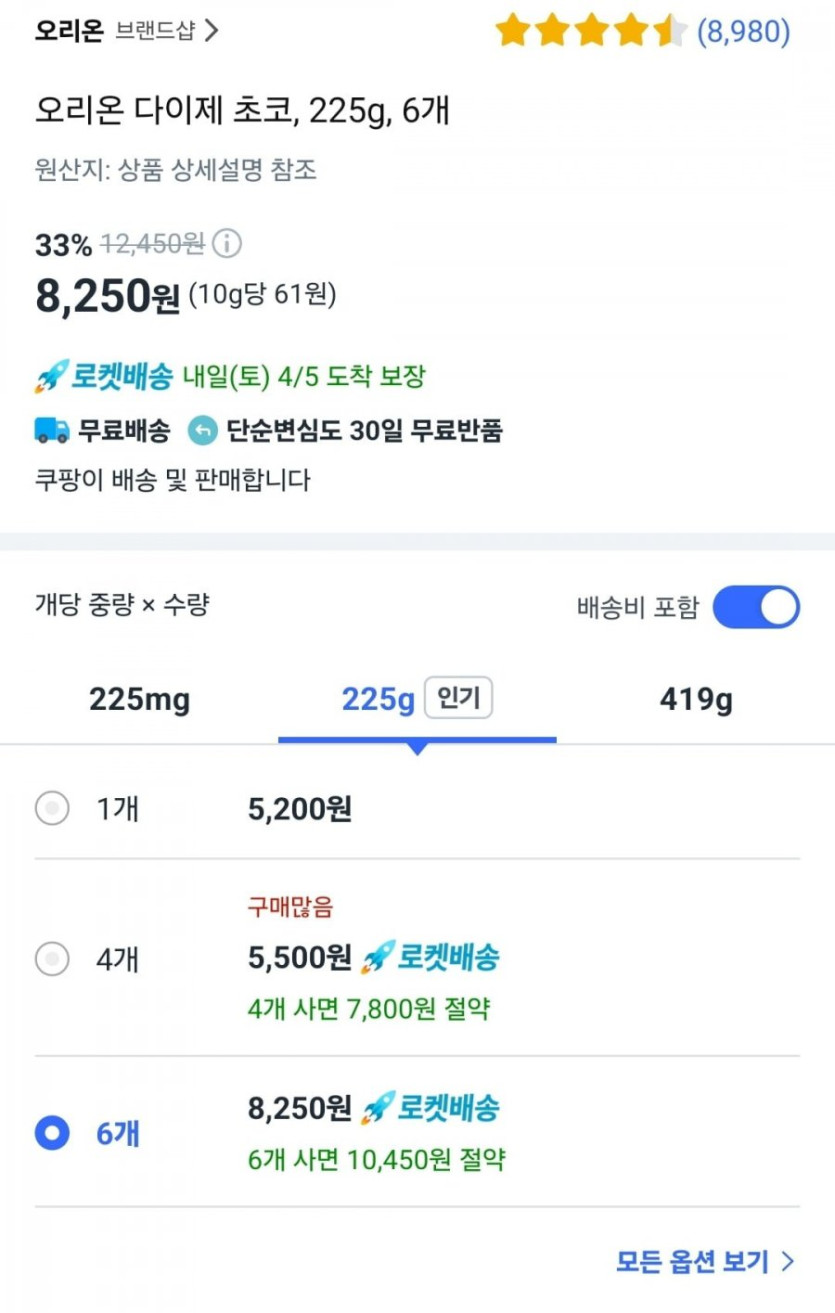The height and width of the screenshot is (1313, 835).
Task: Switch to the 225mg weight tab
Action: tap(139, 700)
